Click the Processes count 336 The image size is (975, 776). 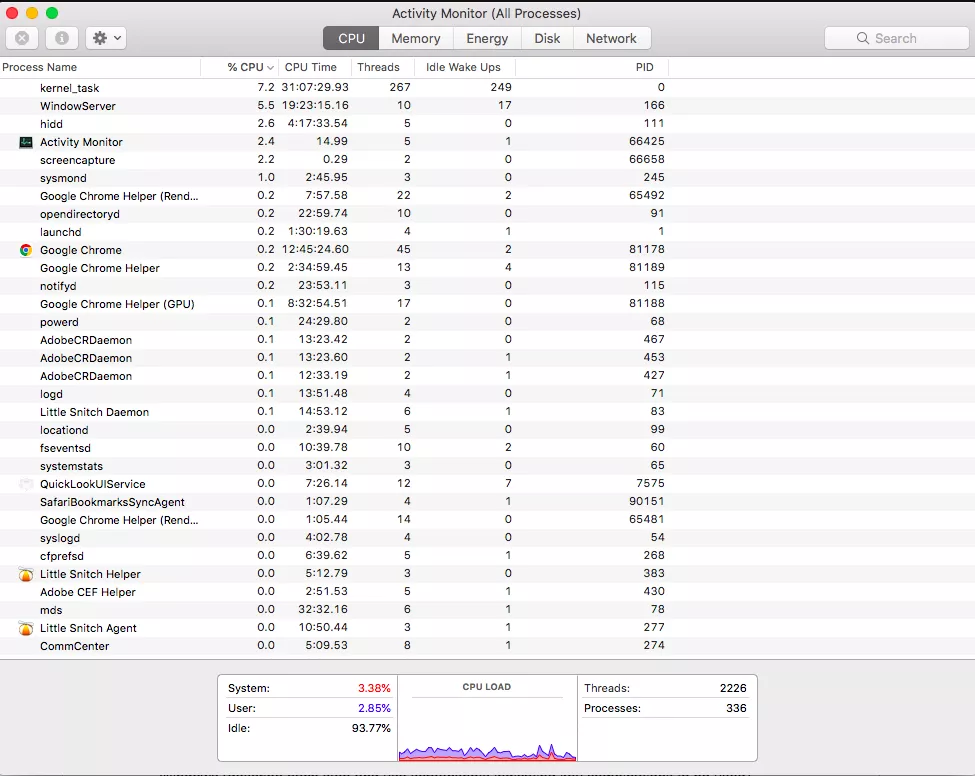tap(736, 708)
